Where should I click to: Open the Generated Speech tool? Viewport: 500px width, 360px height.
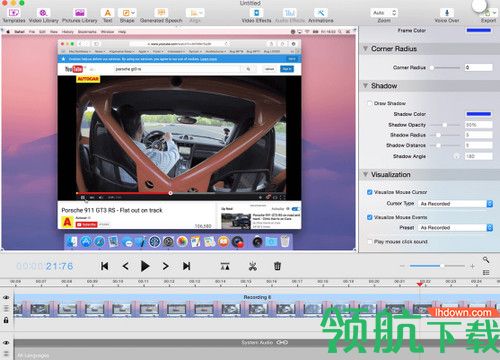(x=161, y=15)
